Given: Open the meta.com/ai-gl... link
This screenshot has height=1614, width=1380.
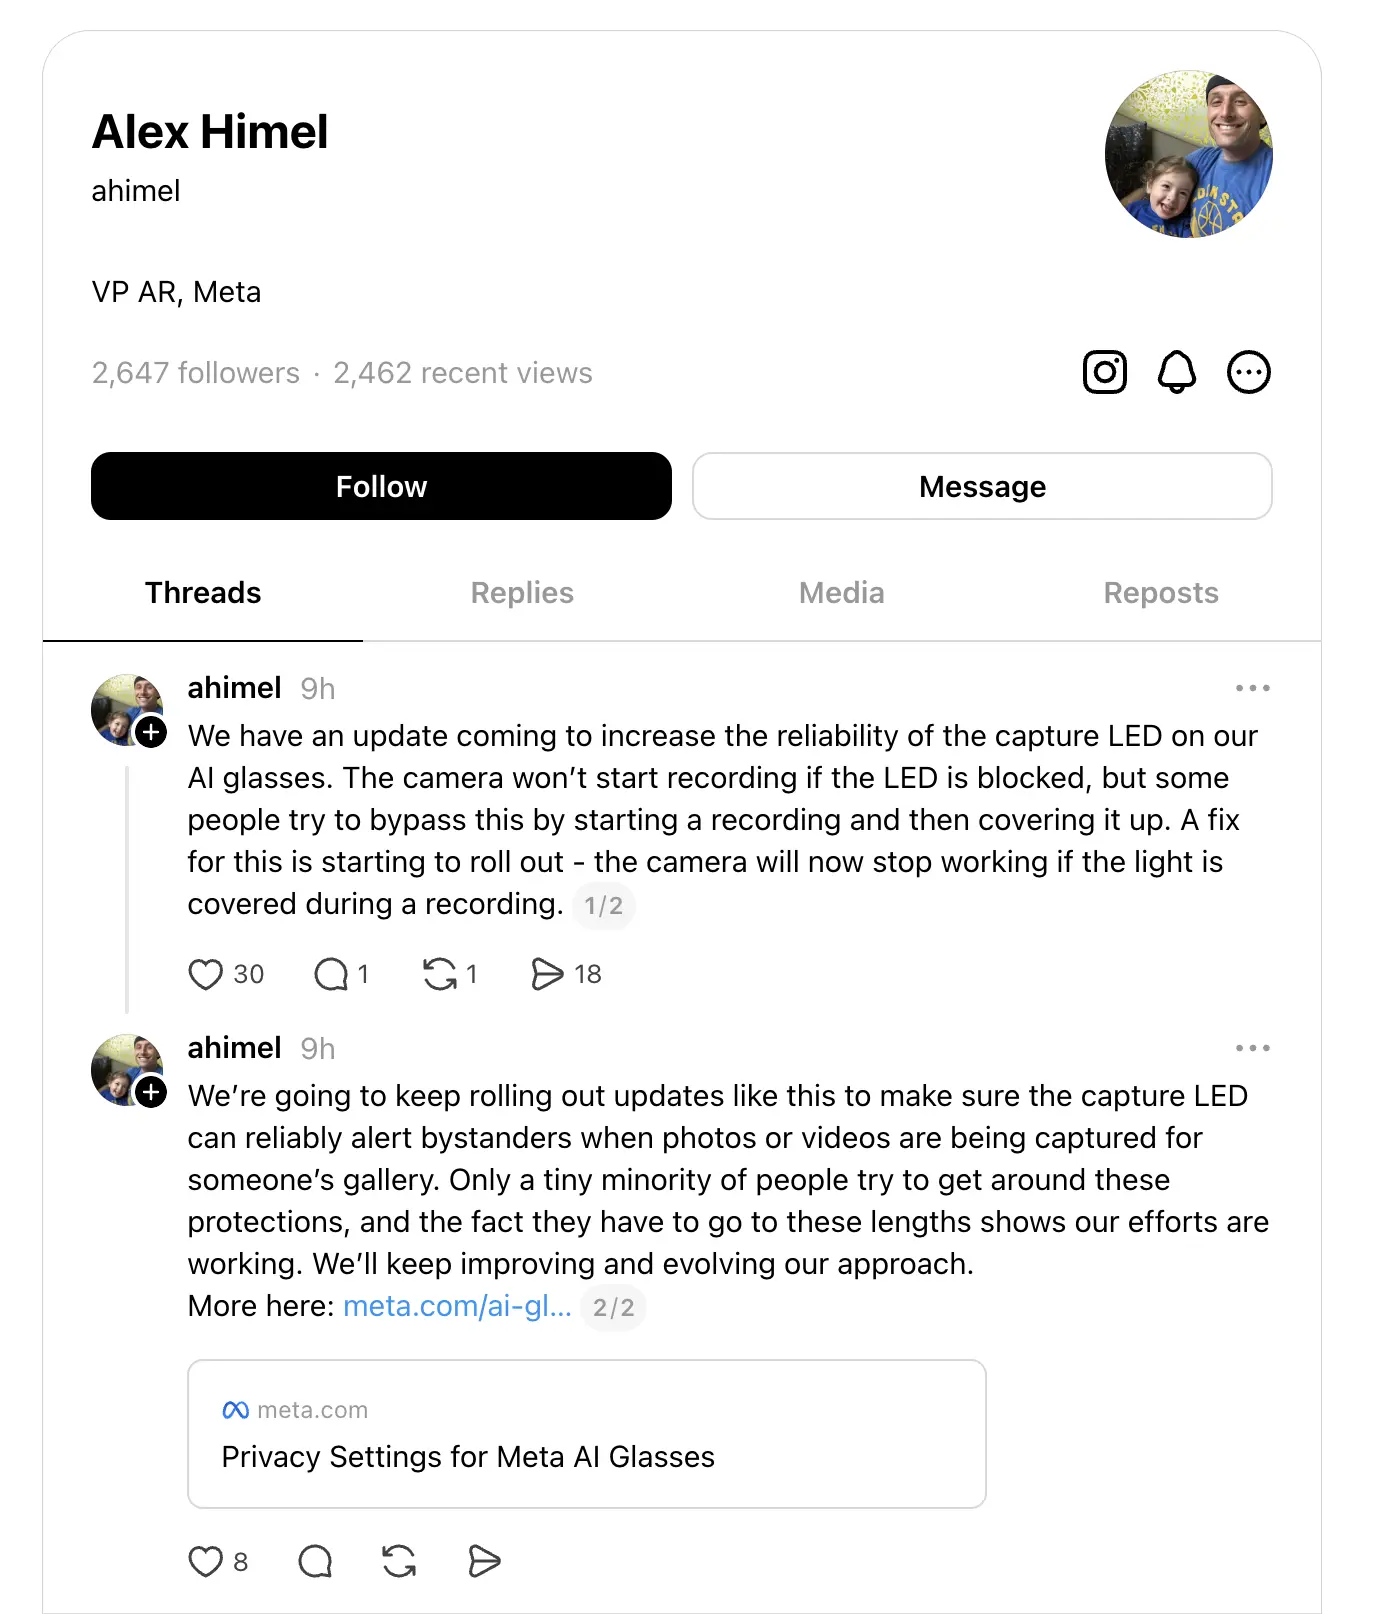Looking at the screenshot, I should tap(457, 1306).
